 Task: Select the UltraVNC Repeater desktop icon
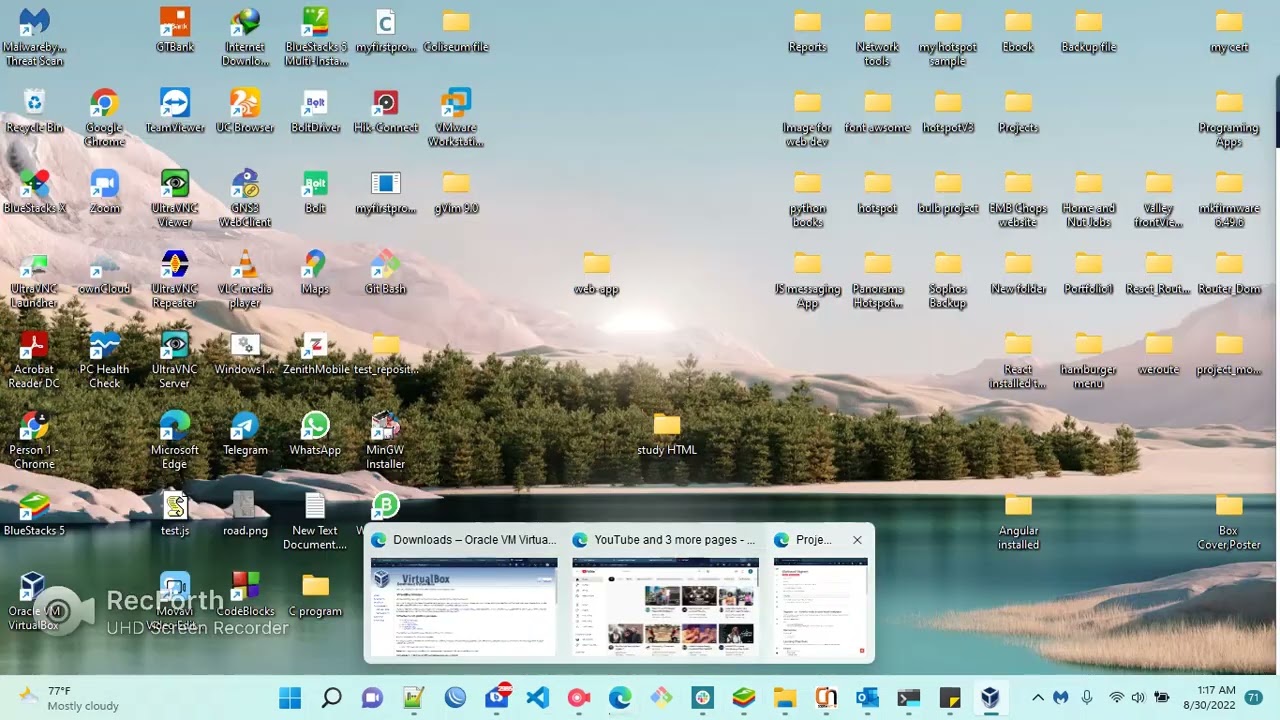pyautogui.click(x=175, y=280)
